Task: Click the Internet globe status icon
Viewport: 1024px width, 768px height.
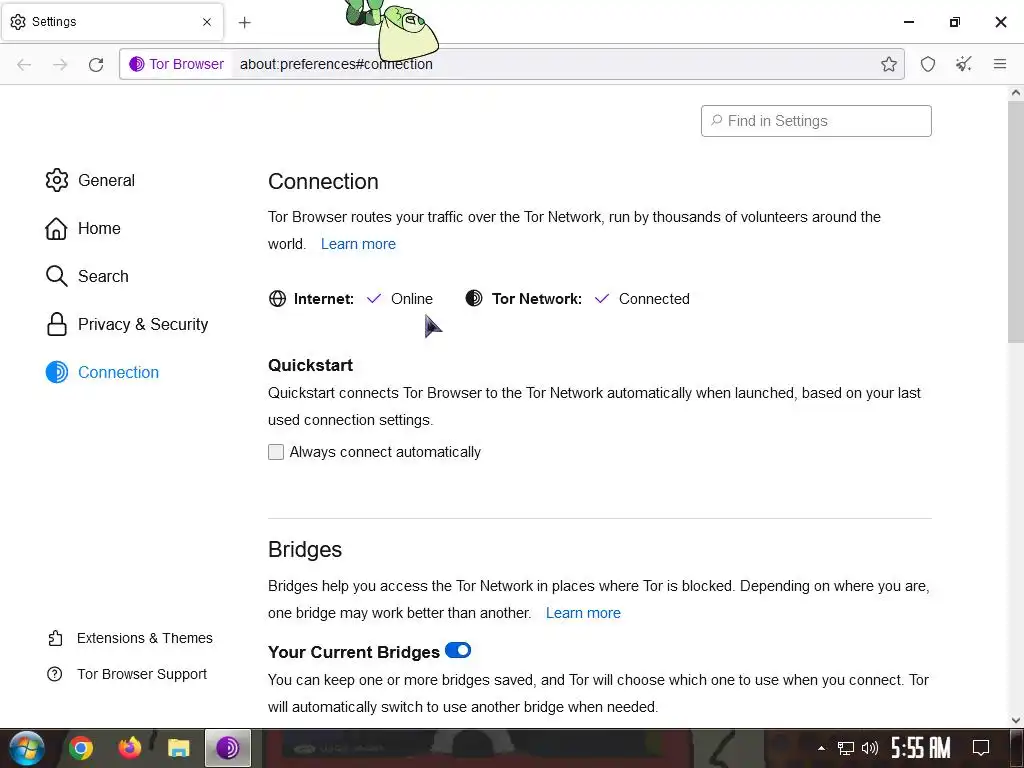Action: pos(278,299)
